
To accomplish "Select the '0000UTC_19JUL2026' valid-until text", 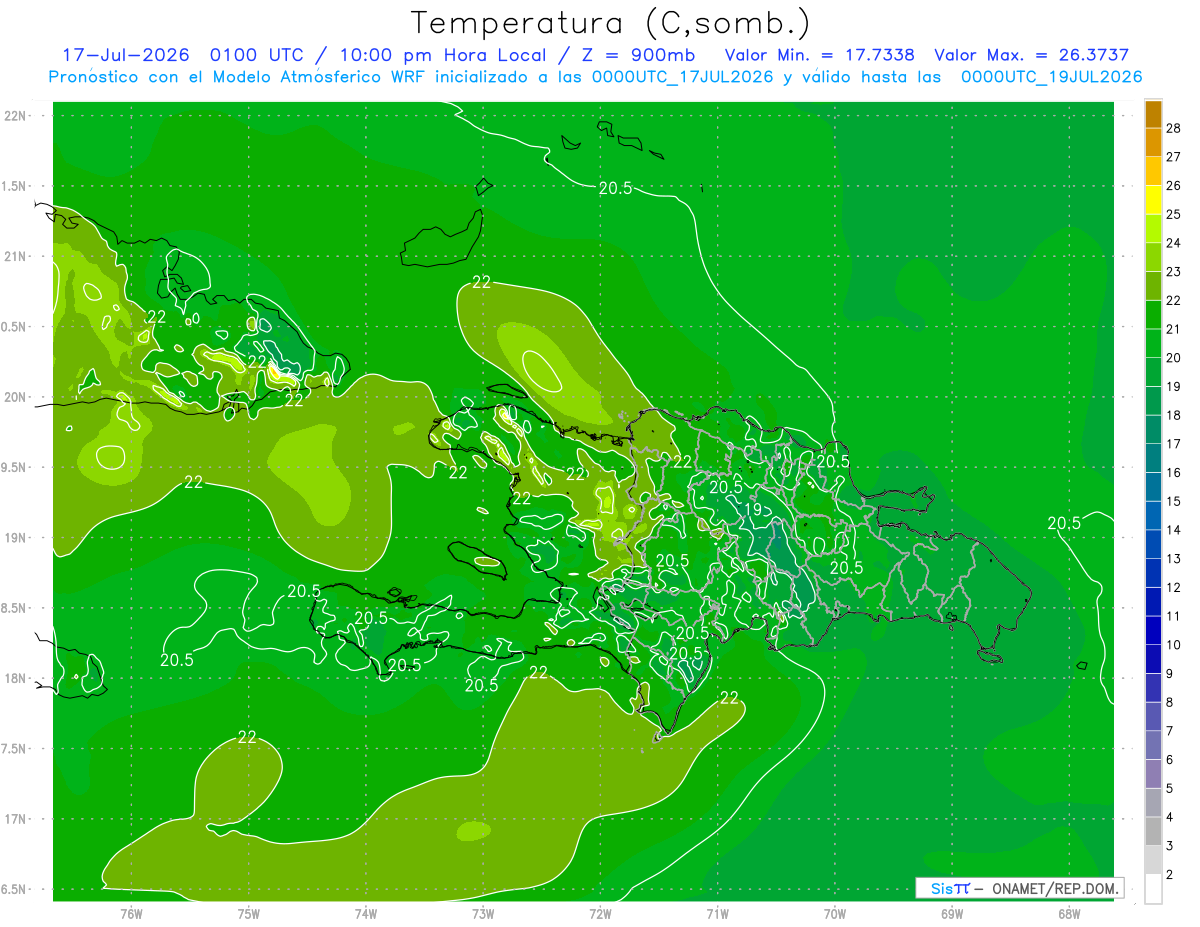I will point(1051,76).
